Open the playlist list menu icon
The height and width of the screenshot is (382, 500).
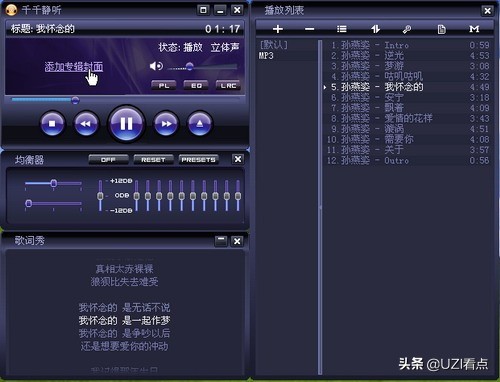342,29
